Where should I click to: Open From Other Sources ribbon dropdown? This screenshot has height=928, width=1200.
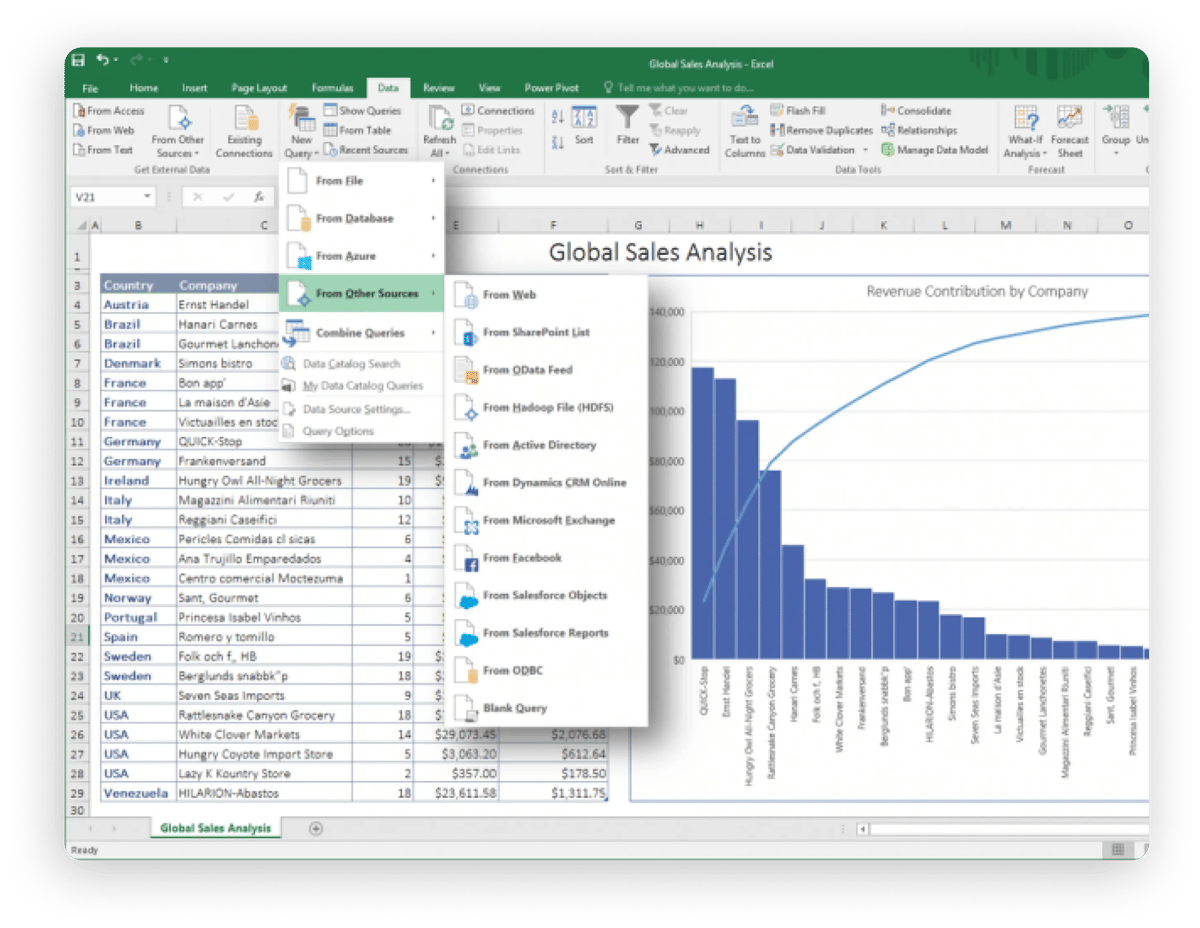[x=178, y=131]
